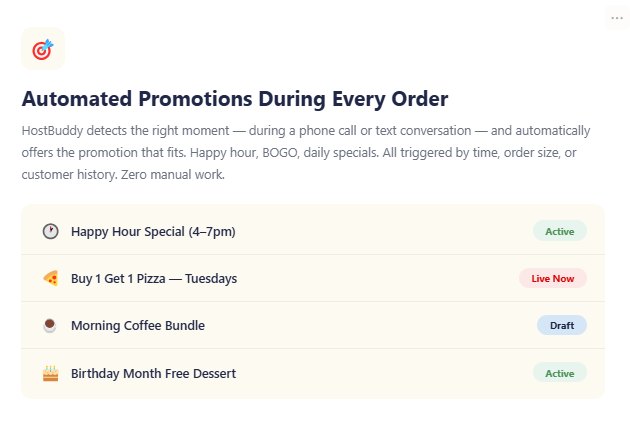This screenshot has height=421, width=630.
Task: Click the coffee cup icon
Action: (50, 325)
